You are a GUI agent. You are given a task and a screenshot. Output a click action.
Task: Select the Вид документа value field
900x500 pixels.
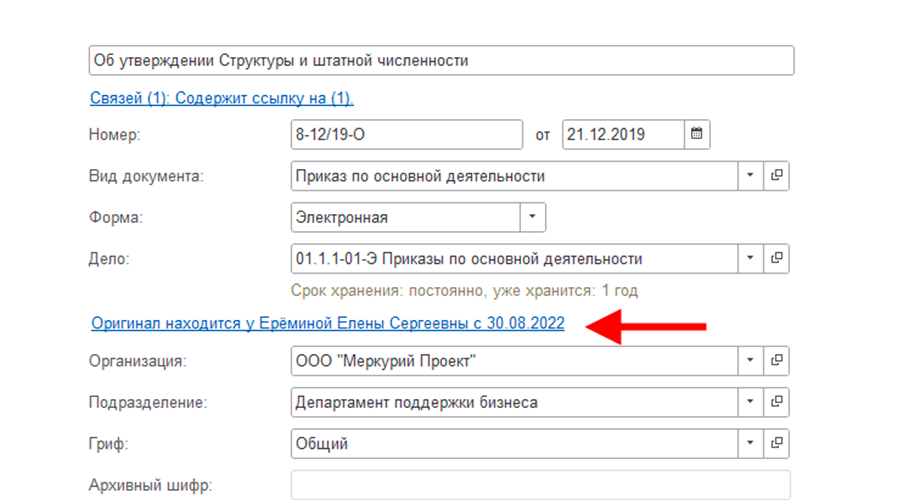tap(514, 176)
